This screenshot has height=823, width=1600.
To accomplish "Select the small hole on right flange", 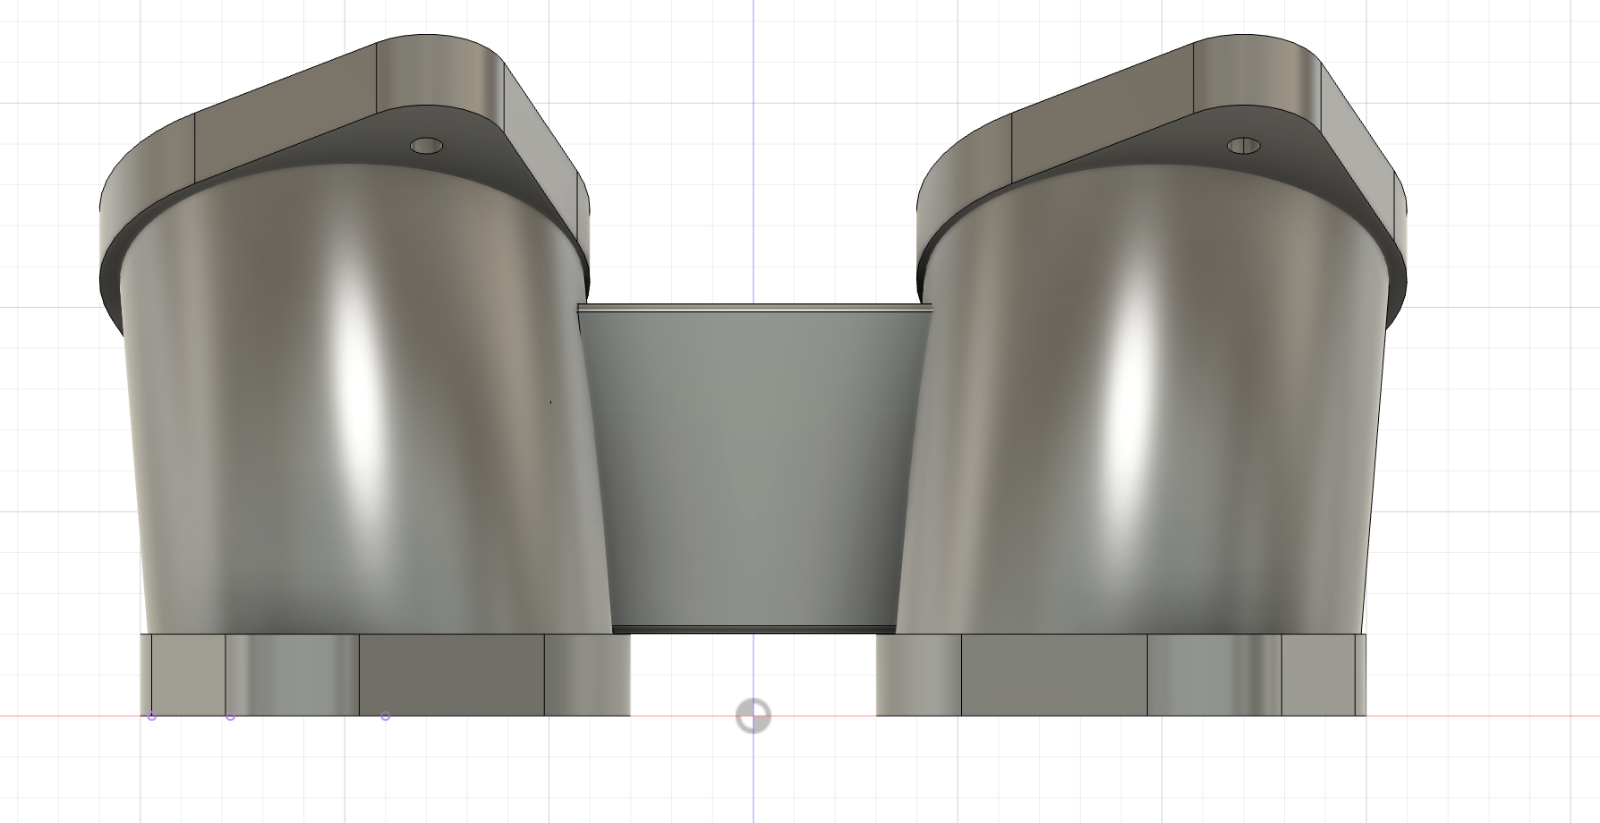I will click(1243, 146).
